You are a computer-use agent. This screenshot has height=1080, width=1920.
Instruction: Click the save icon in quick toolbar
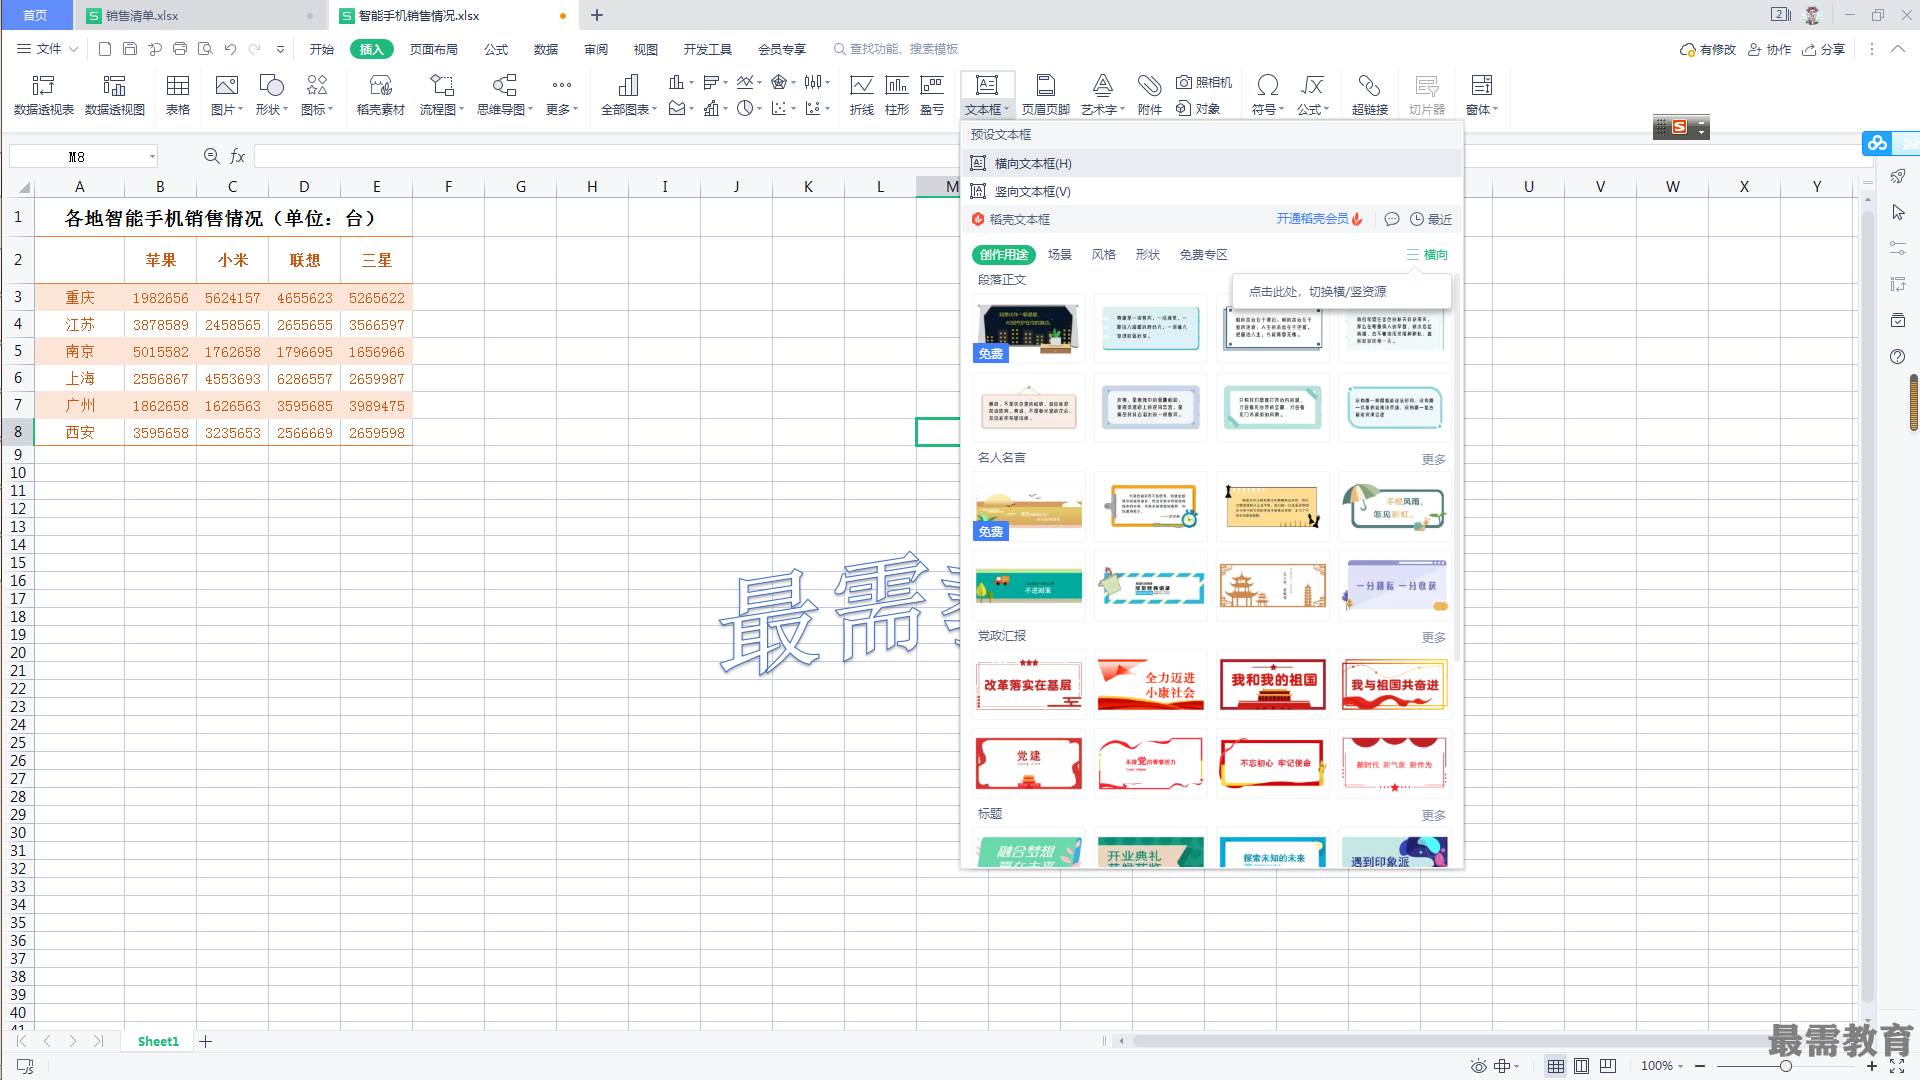tap(130, 49)
